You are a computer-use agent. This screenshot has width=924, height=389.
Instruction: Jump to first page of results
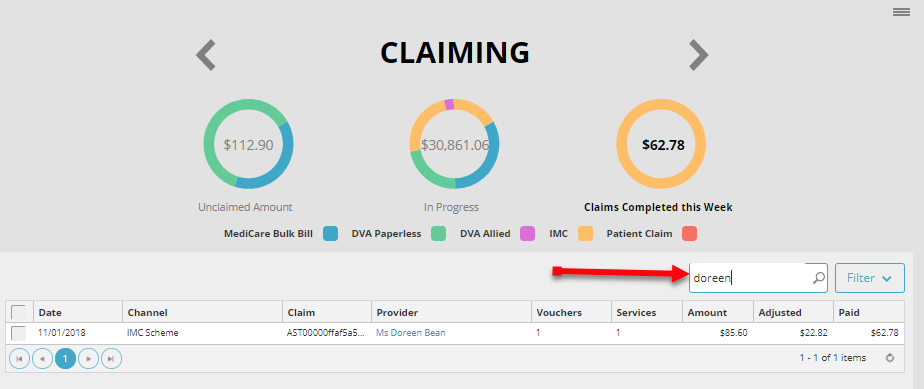click(19, 358)
